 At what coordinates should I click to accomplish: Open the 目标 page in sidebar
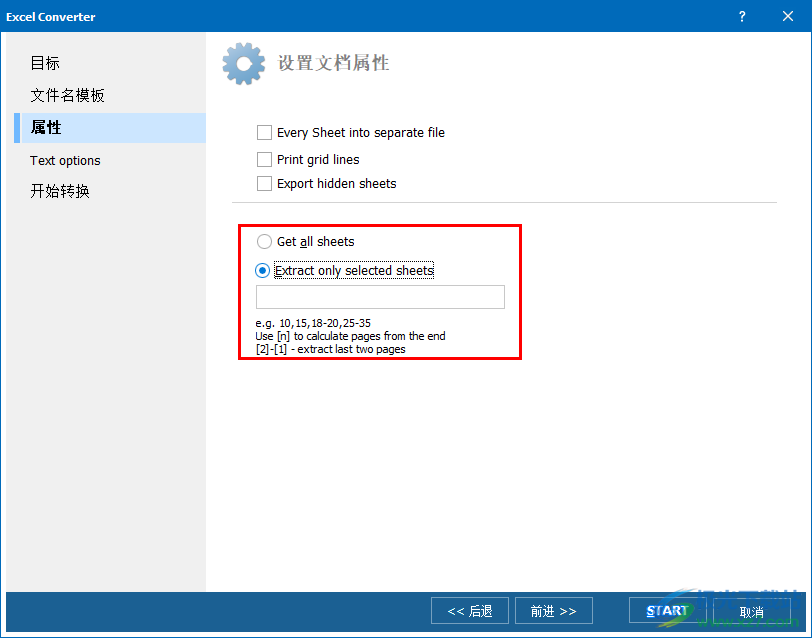(45, 63)
